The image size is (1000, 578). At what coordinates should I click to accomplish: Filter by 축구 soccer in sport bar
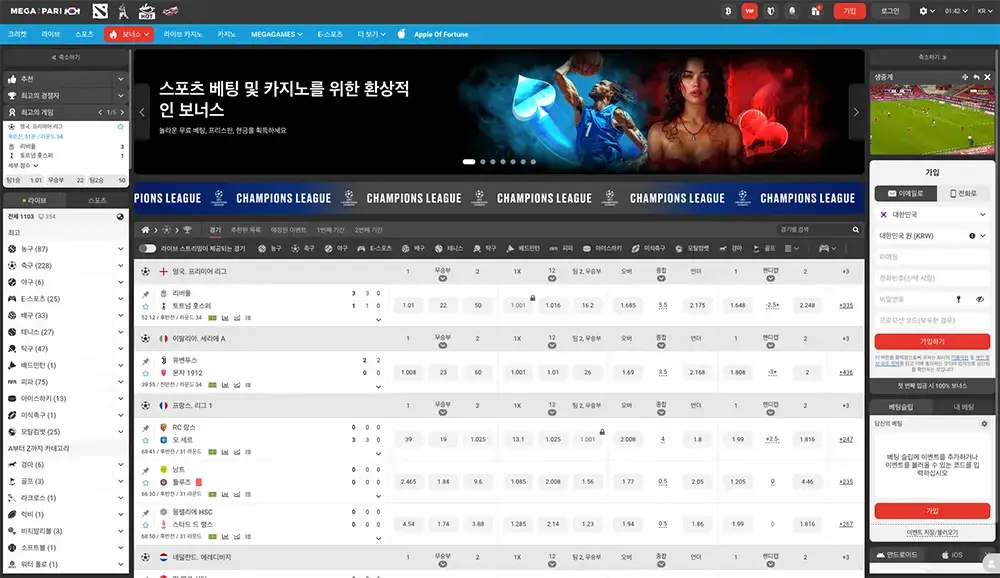point(303,248)
